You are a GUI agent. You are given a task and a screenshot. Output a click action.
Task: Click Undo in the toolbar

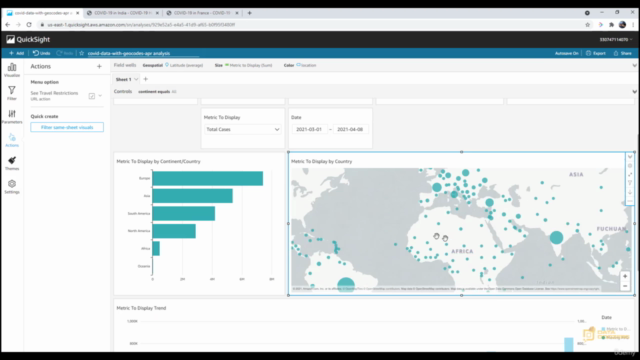click(x=41, y=53)
